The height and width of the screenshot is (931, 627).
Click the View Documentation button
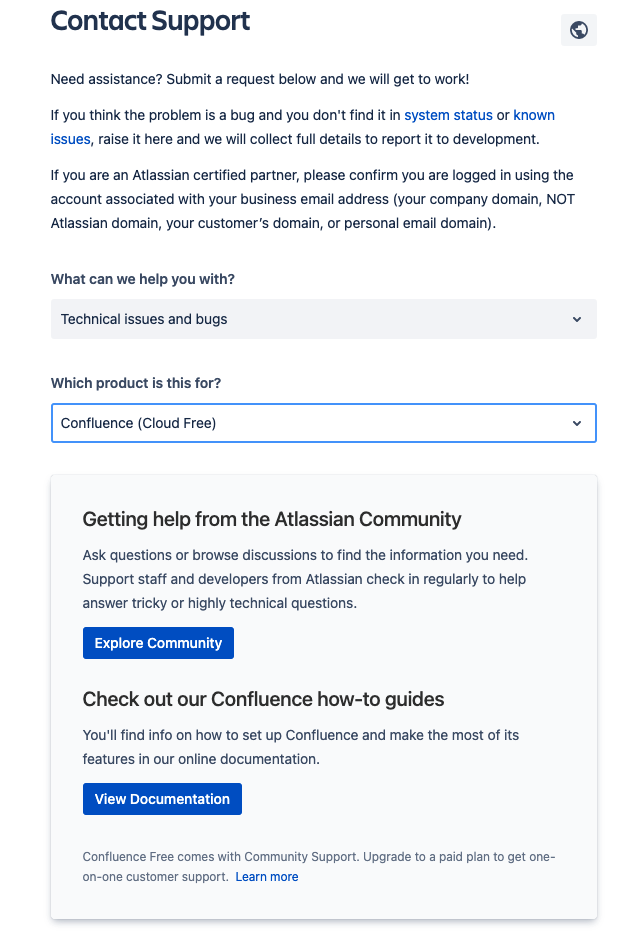(162, 799)
